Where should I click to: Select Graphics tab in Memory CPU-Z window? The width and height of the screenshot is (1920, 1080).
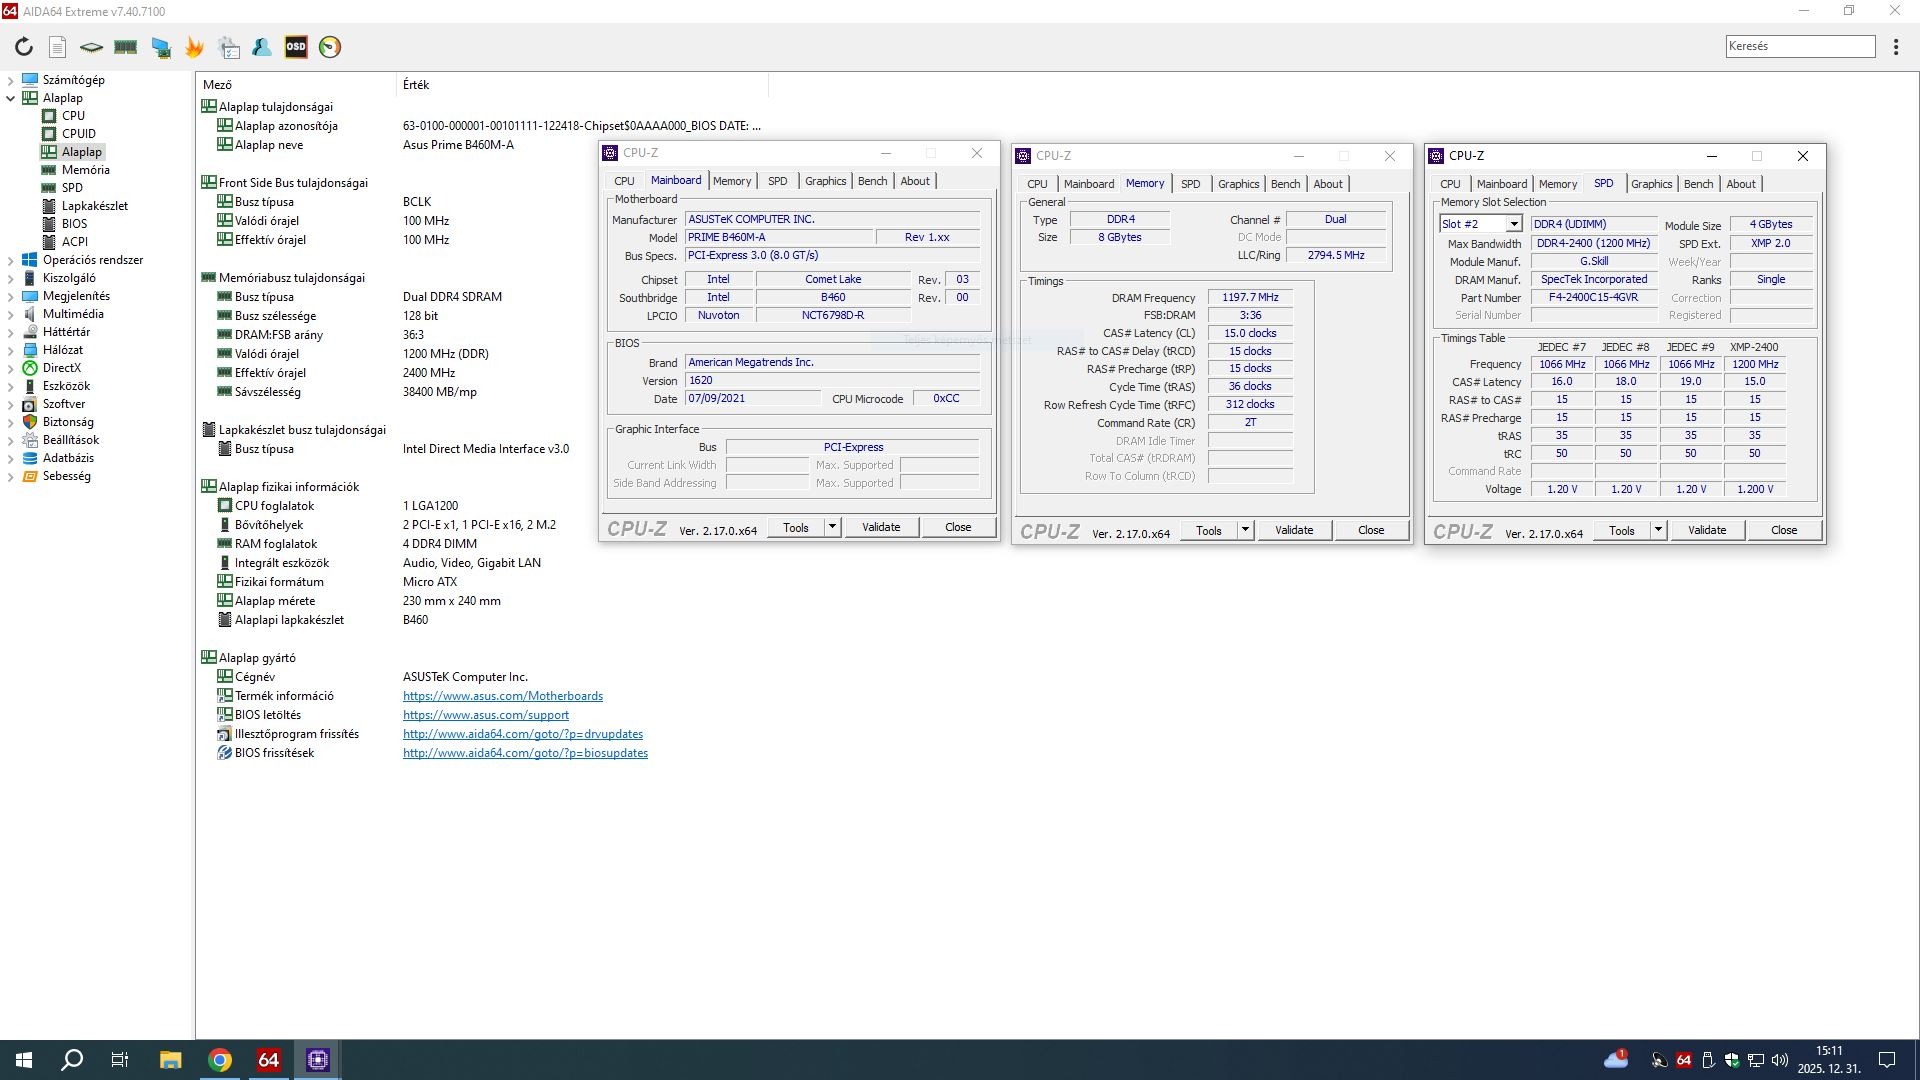click(x=1238, y=184)
